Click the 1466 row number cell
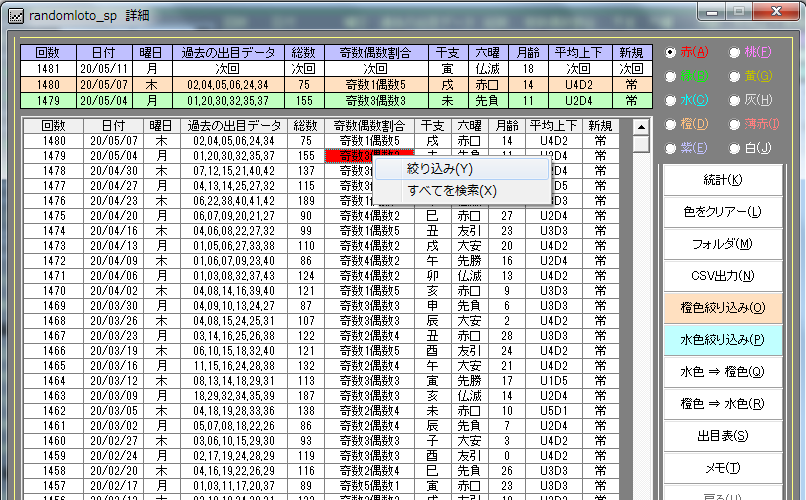Screen dimensions: 806x500 tap(53, 351)
